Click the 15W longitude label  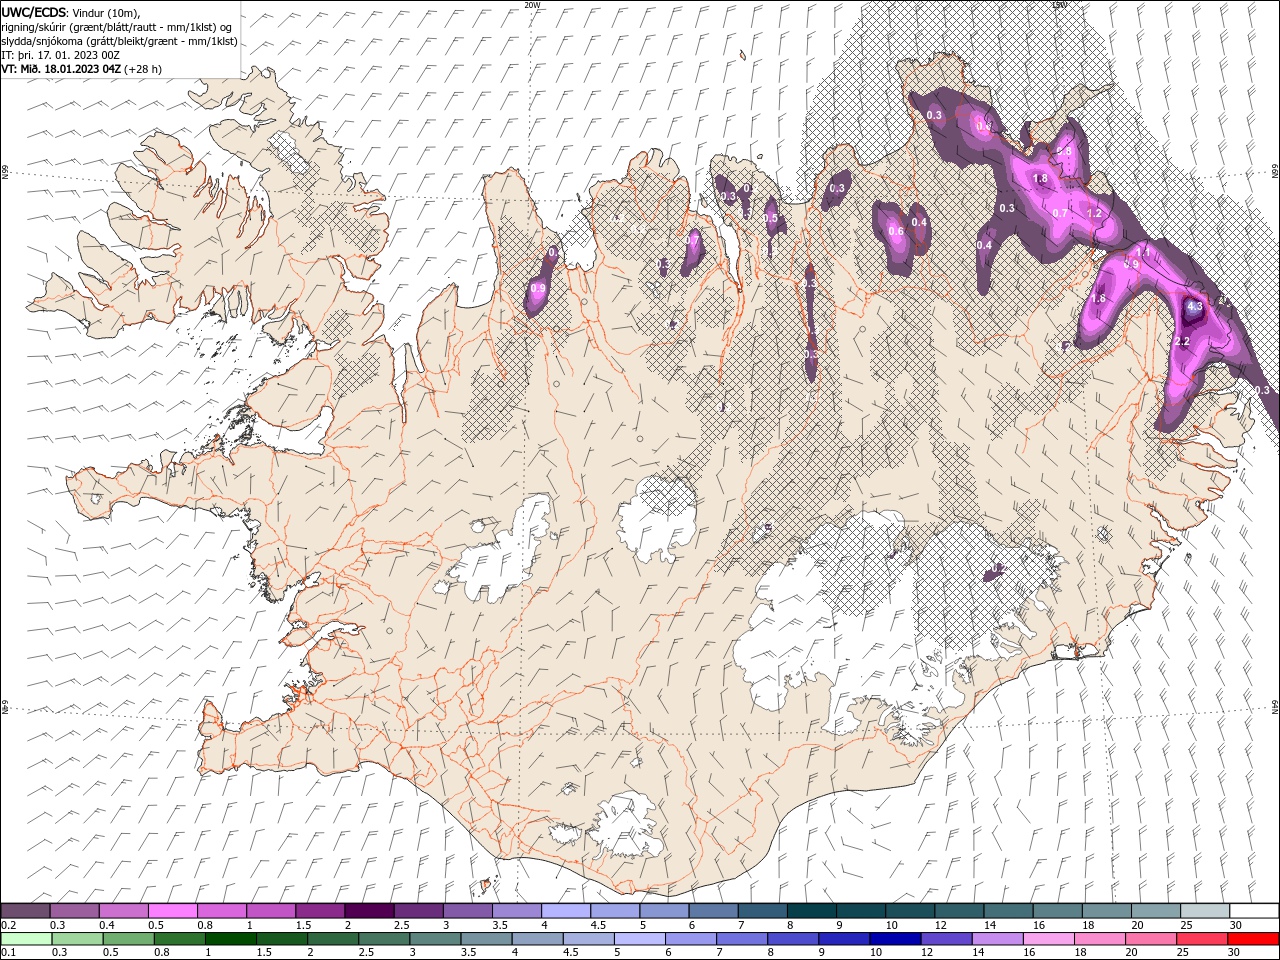coord(1059,4)
